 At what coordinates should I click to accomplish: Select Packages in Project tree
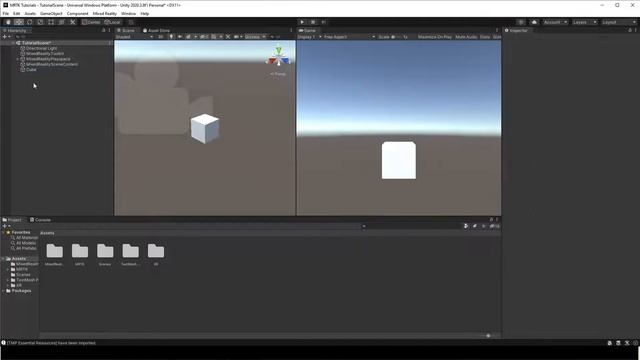pos(21,291)
